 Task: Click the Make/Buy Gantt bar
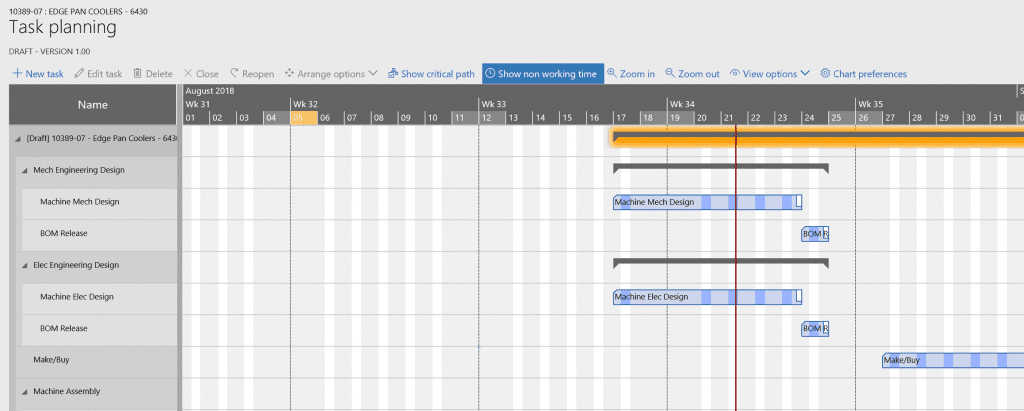(x=950, y=360)
